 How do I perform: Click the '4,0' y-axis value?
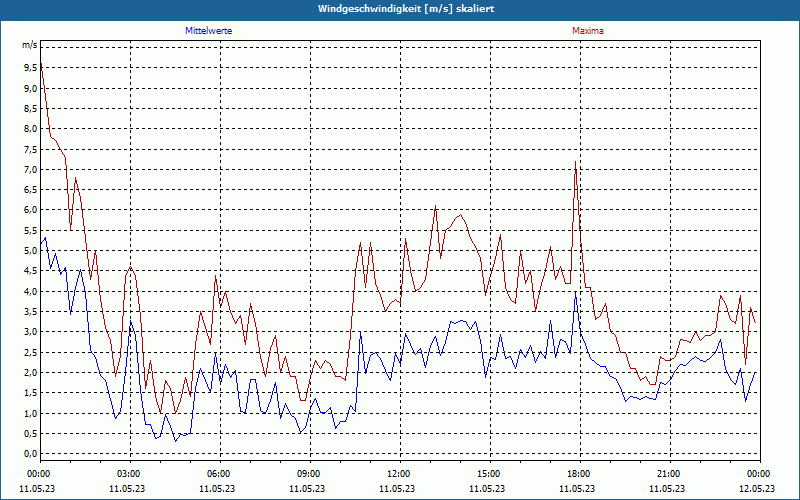(x=31, y=291)
